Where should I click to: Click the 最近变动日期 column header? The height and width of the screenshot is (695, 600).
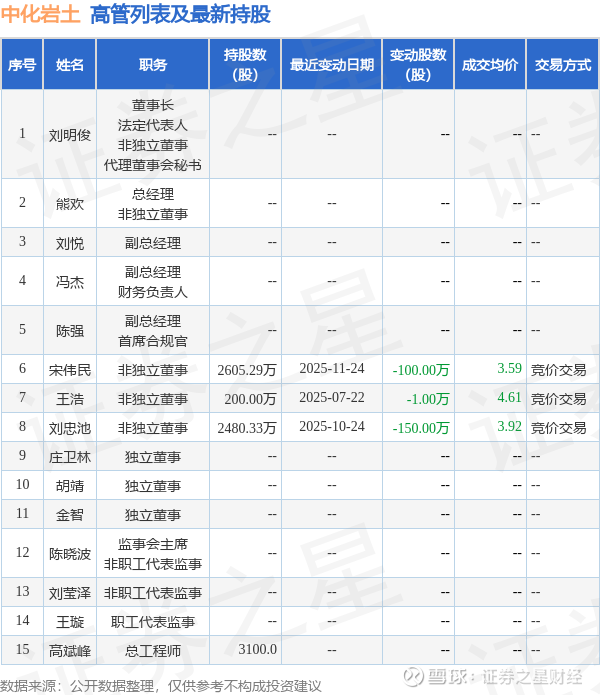pos(332,65)
